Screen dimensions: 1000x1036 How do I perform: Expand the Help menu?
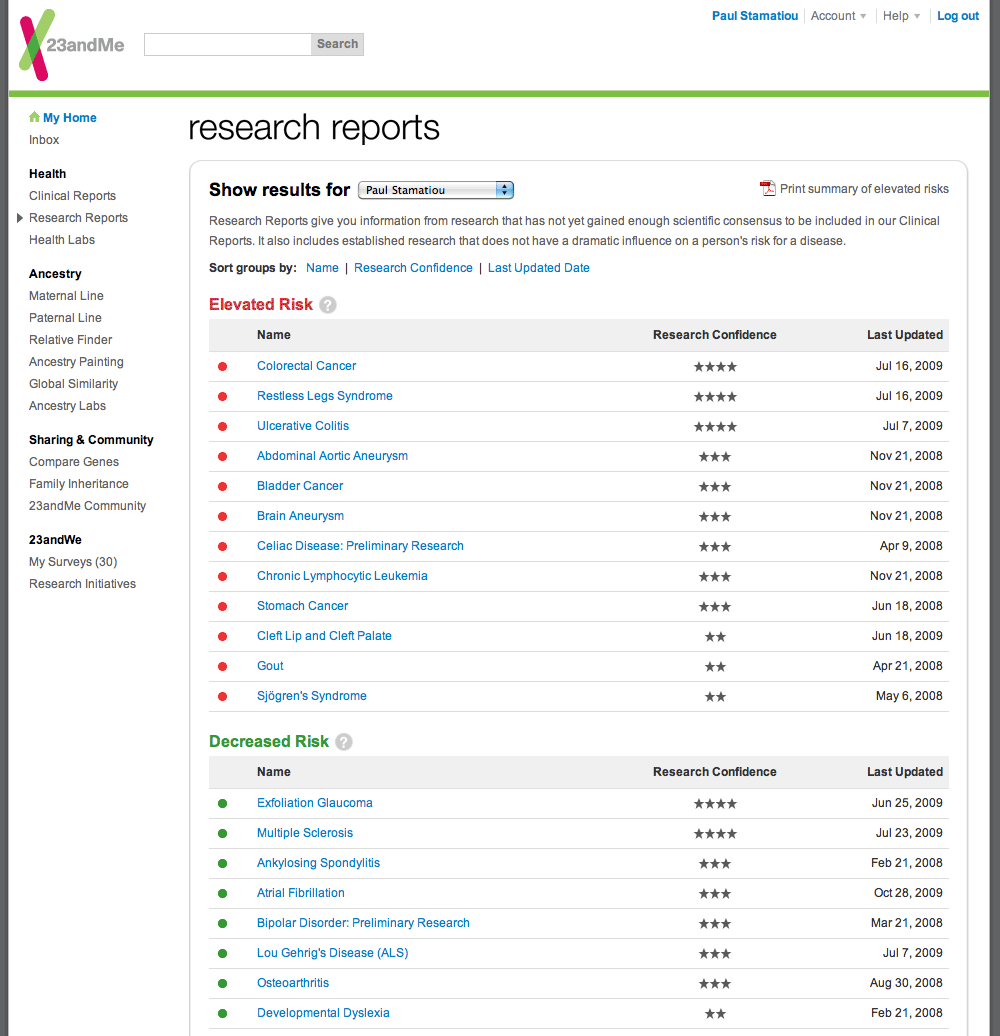(901, 16)
